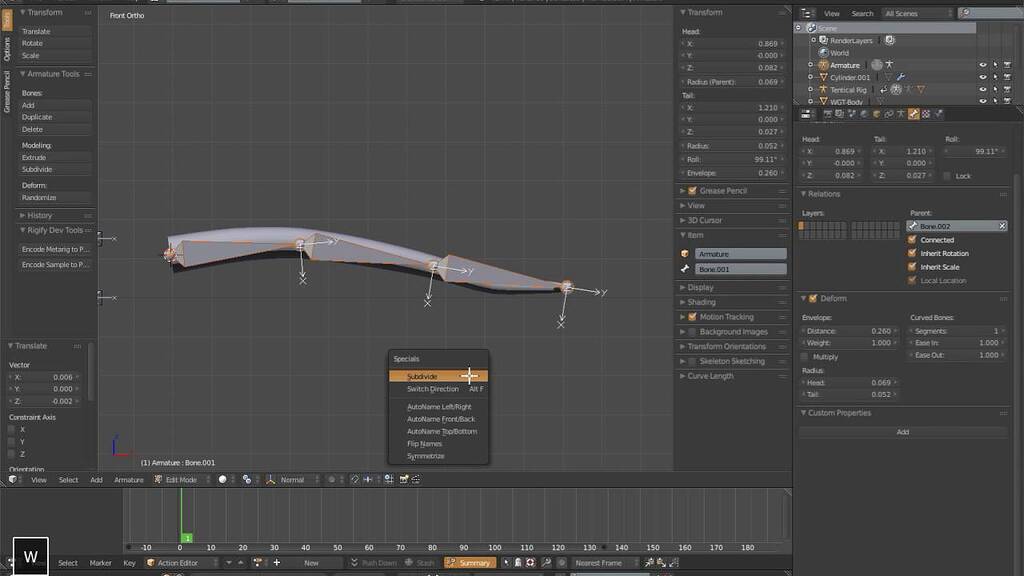Open the Bone properties tab icon

[913, 114]
